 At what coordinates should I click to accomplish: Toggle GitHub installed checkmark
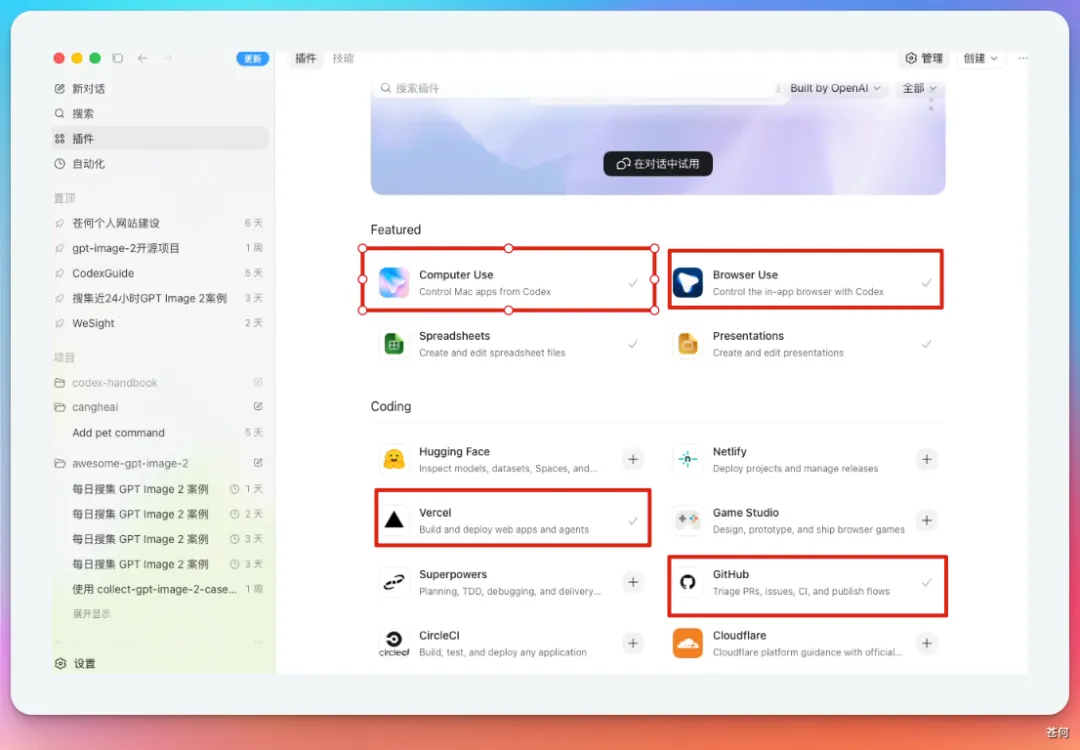[x=927, y=583]
